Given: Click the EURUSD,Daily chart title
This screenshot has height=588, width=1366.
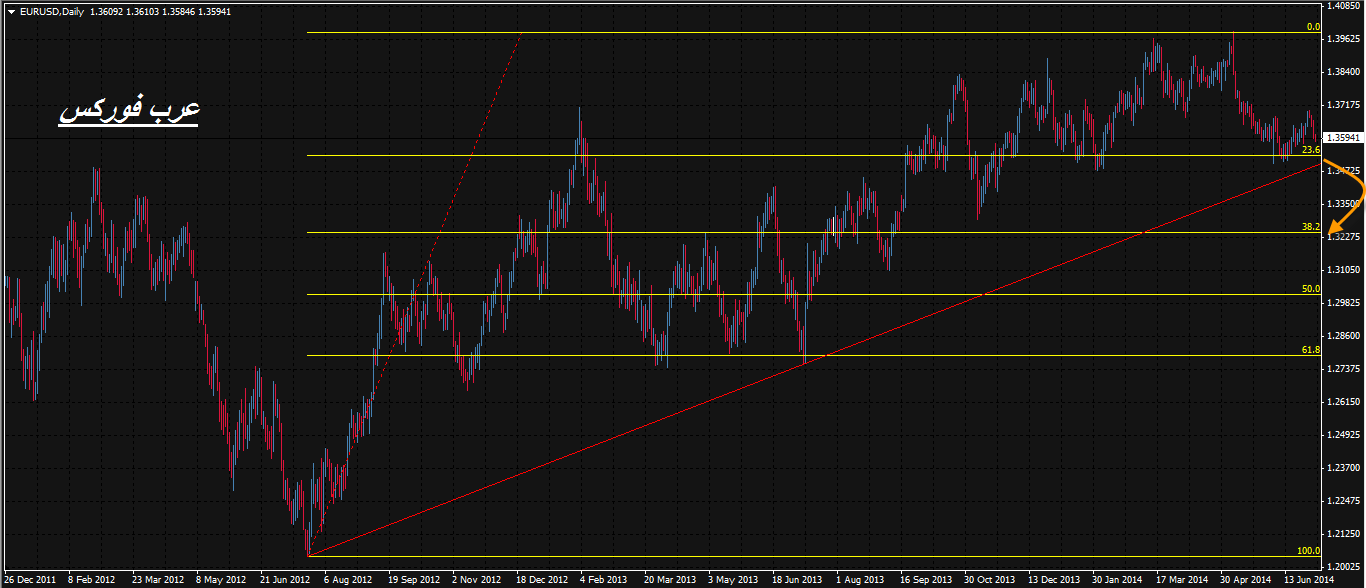Looking at the screenshot, I should coord(51,11).
